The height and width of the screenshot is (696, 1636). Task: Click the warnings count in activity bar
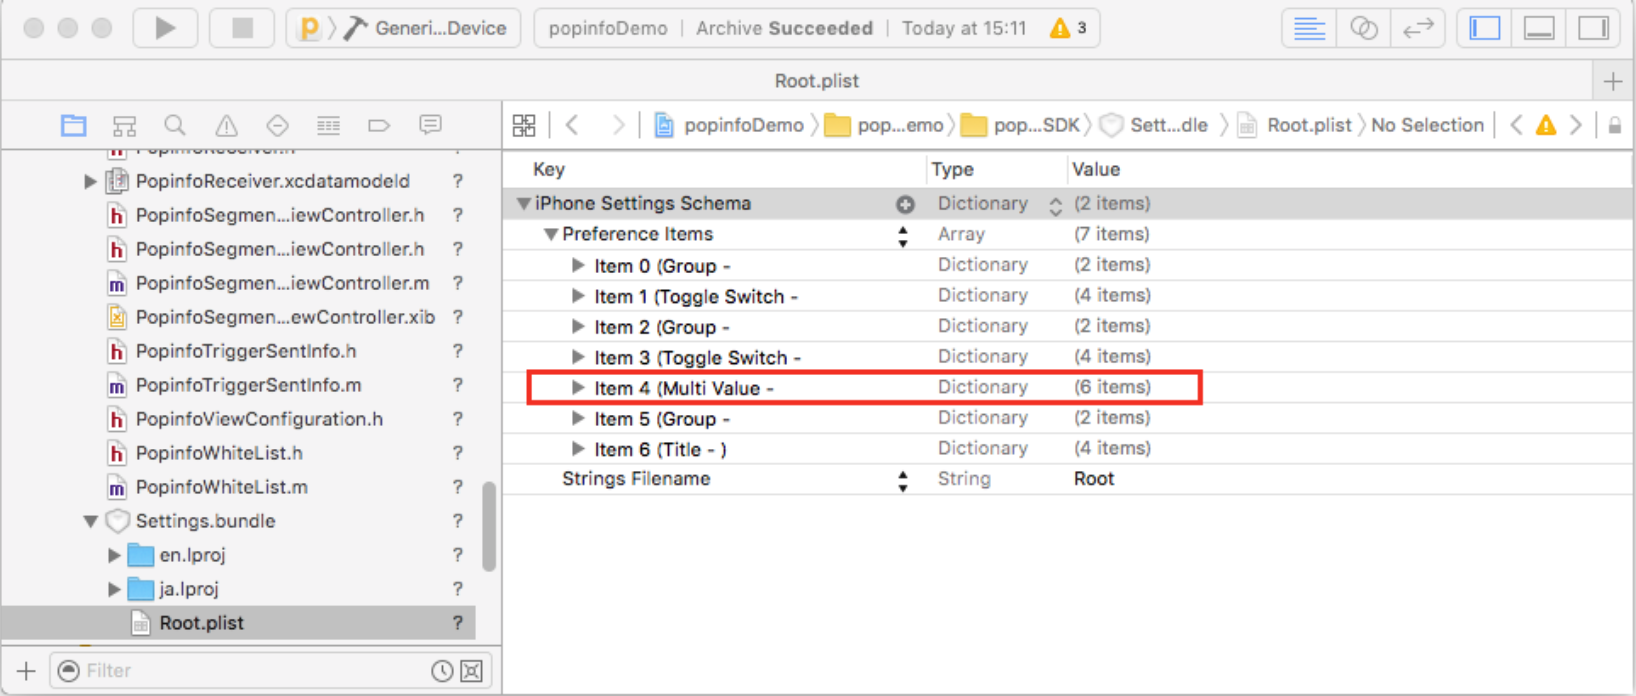[1068, 28]
